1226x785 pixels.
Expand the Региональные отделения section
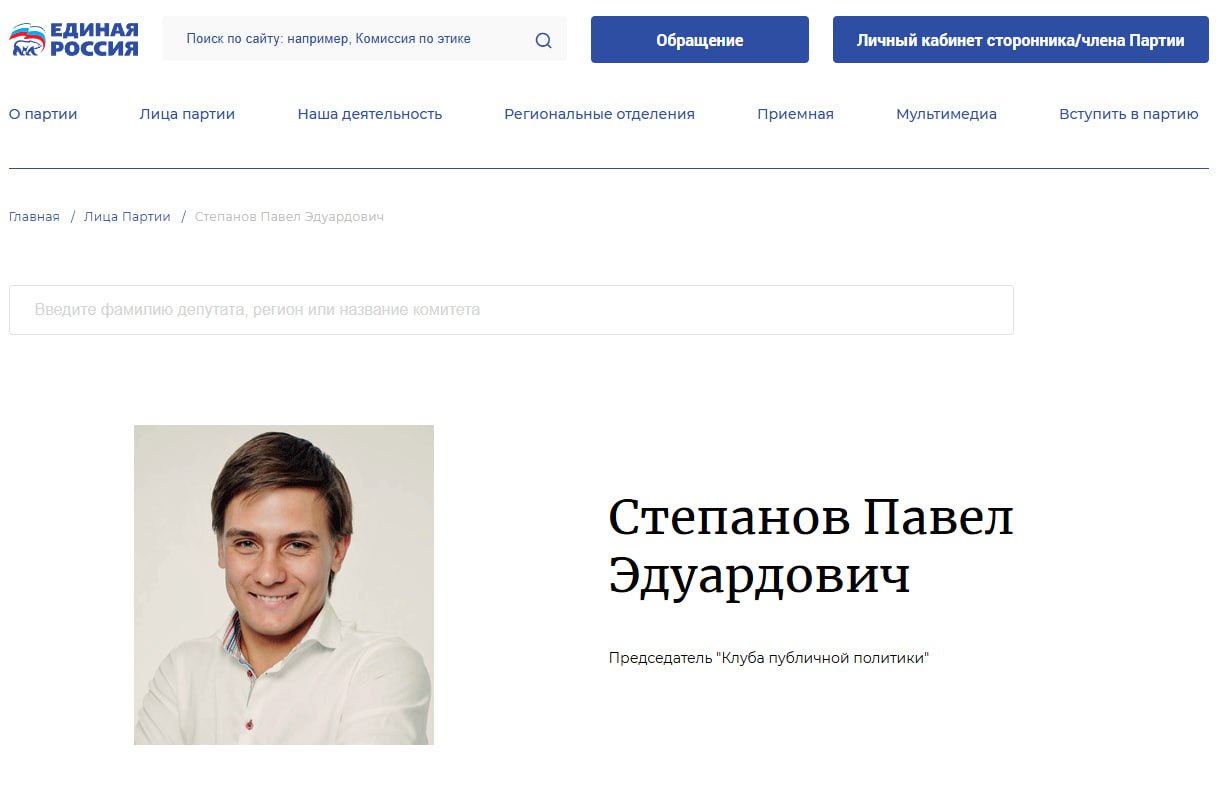[599, 114]
